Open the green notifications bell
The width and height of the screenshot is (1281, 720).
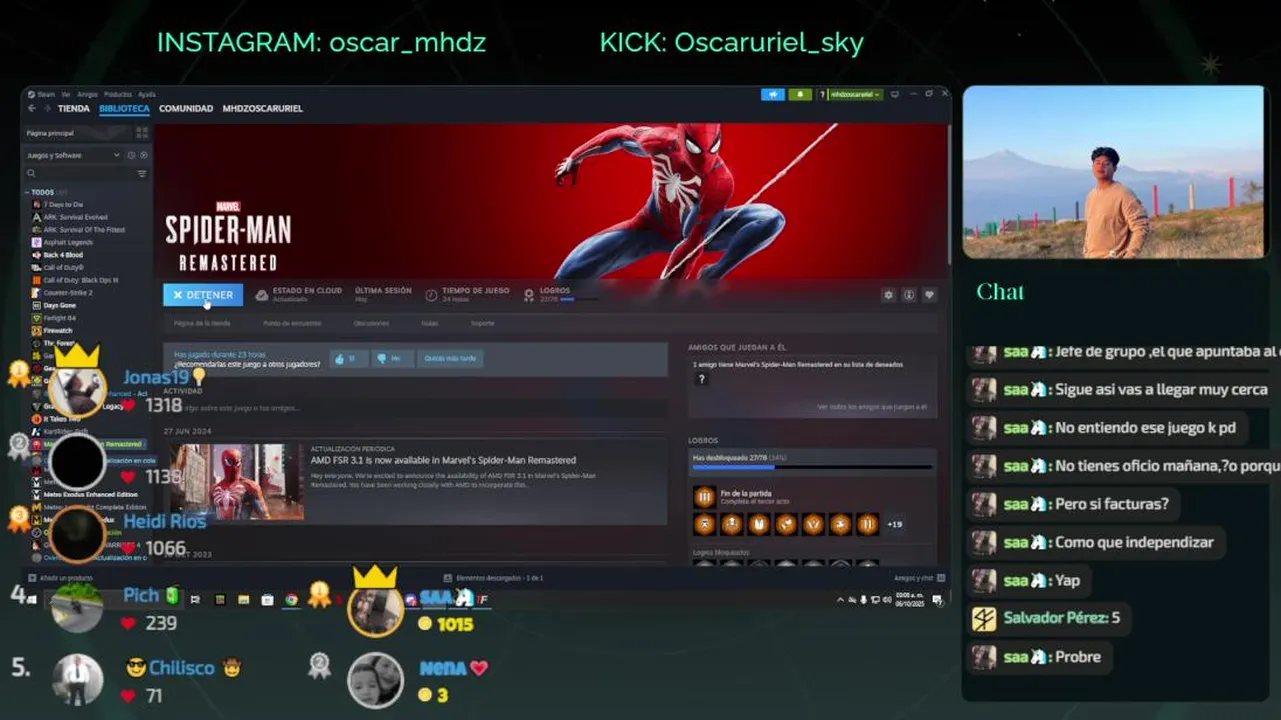coord(800,94)
